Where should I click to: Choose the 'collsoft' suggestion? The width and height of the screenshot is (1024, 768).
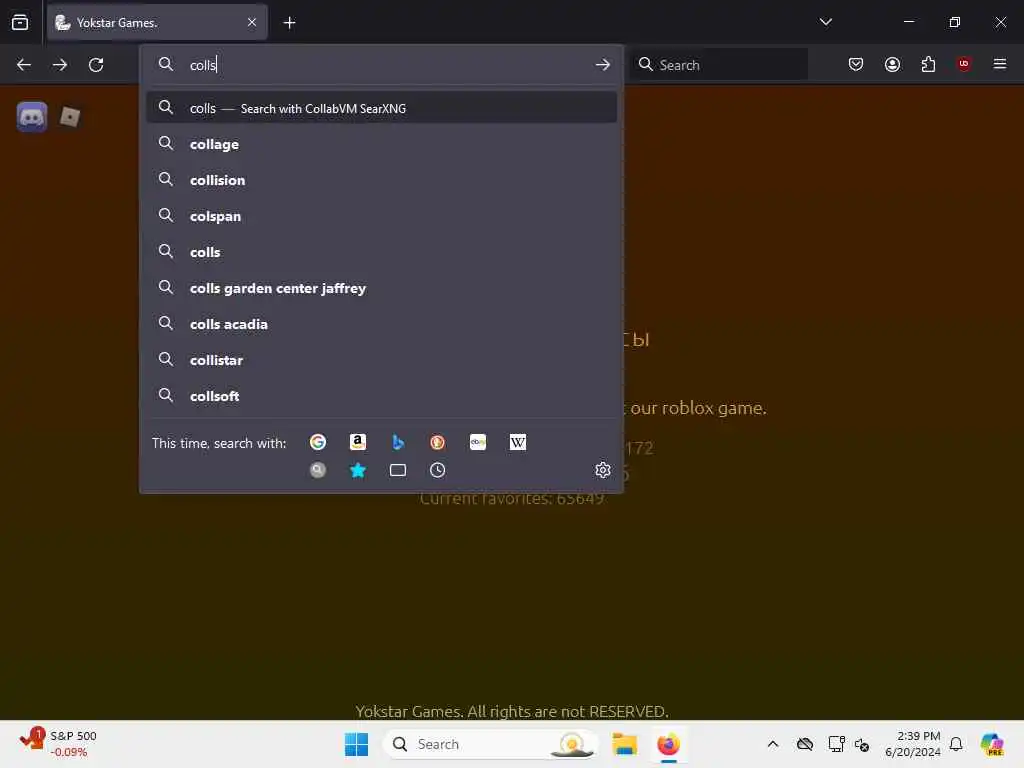tap(381, 396)
